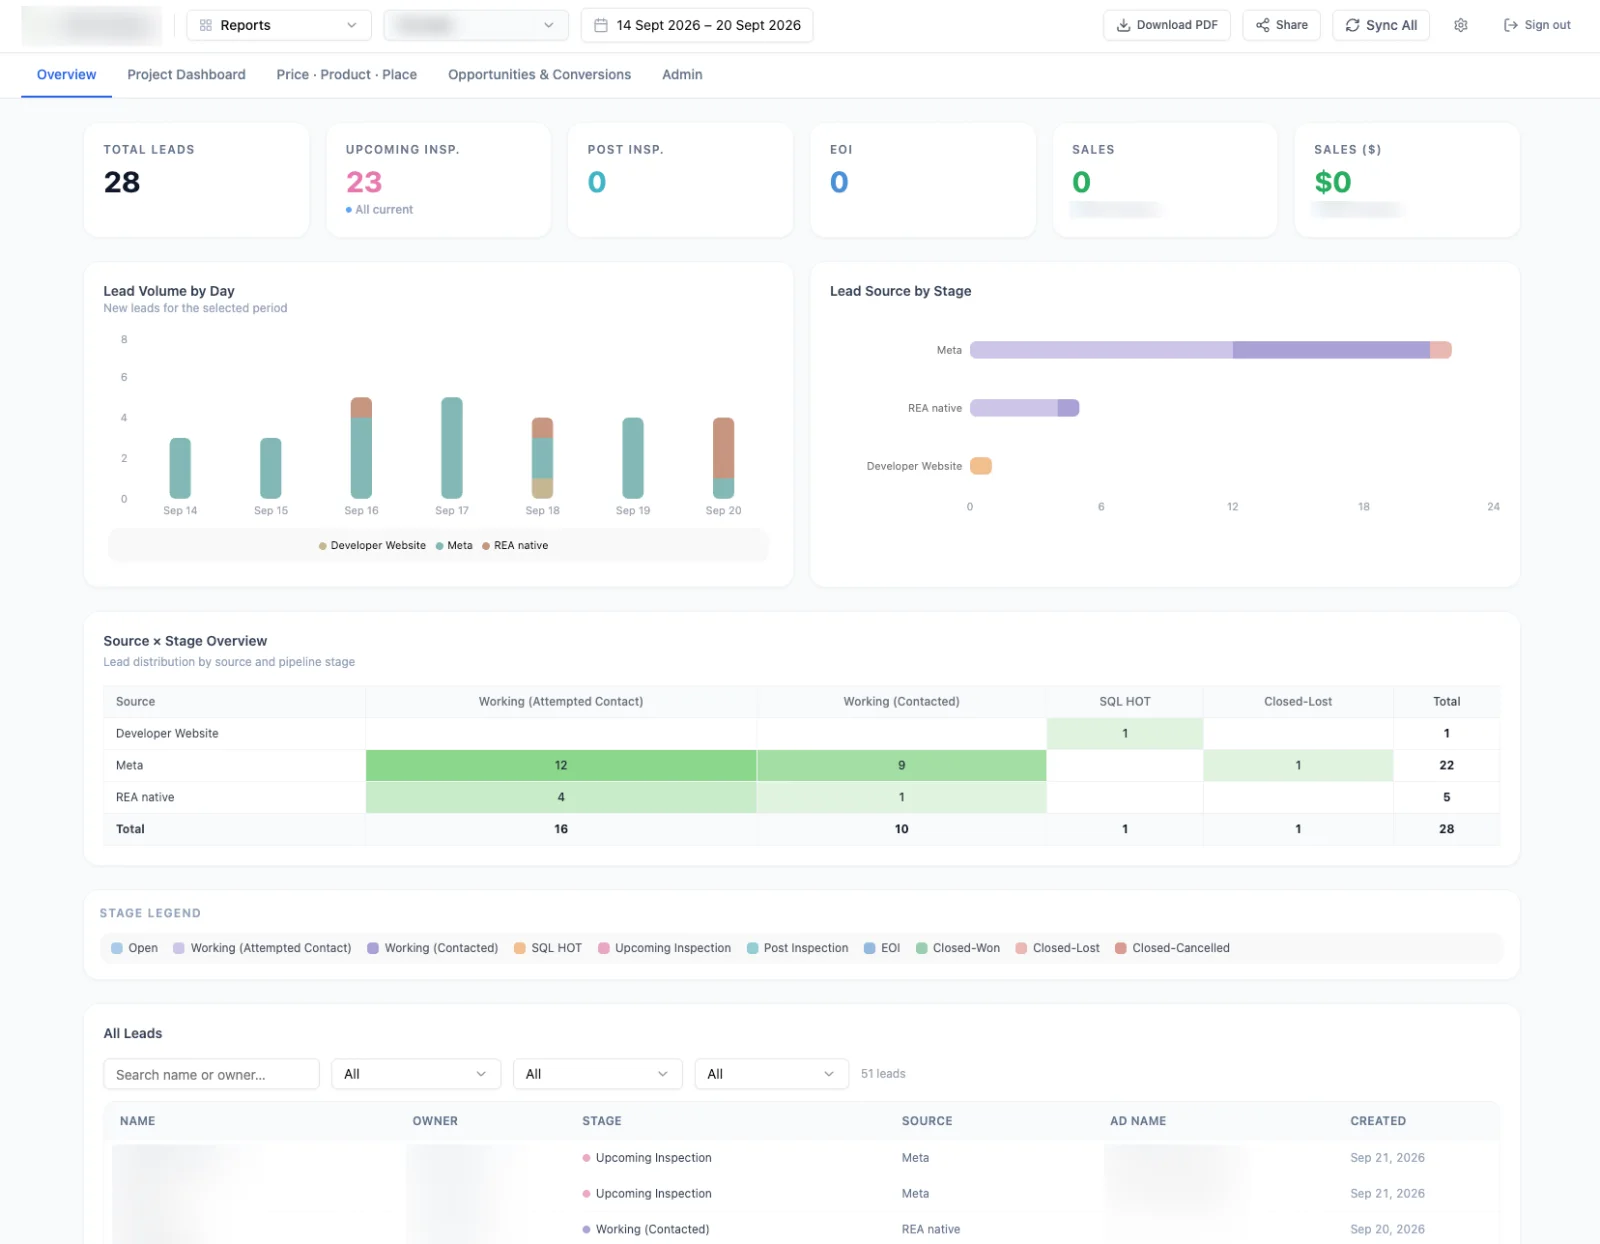Open the blurred project selector dropdown
This screenshot has width=1600, height=1244.
[x=476, y=25]
